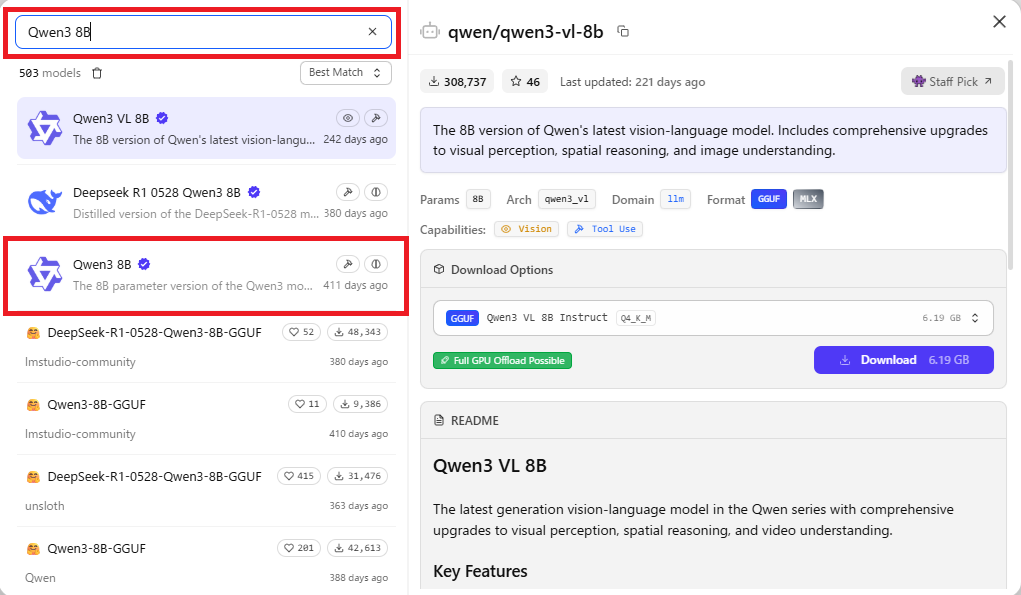Viewport: 1021px width, 595px height.
Task: Click the 503 models count label
Action: 49,73
